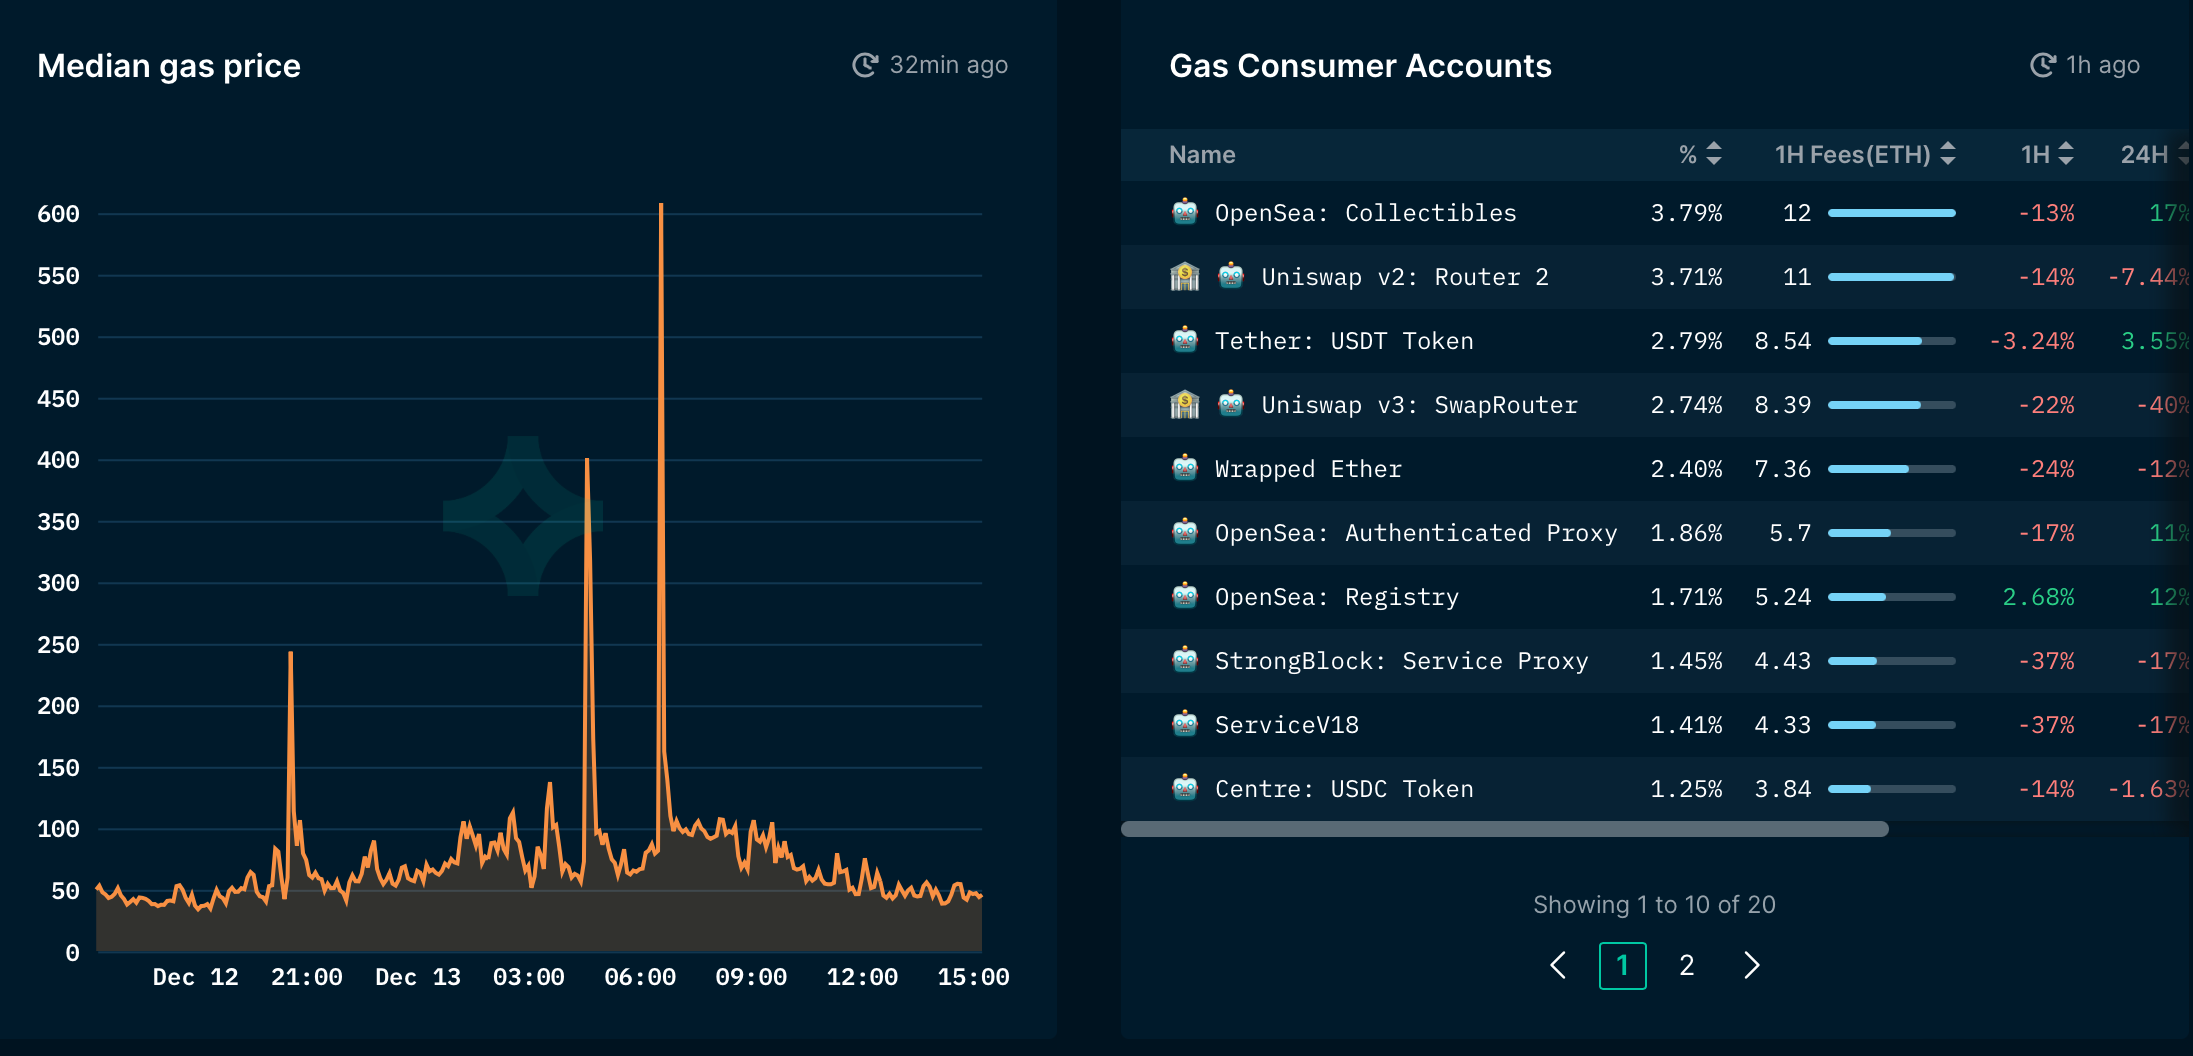Click the 7.36 fees value for Wrapped Ether
Image resolution: width=2193 pixels, height=1056 pixels.
click(1783, 469)
